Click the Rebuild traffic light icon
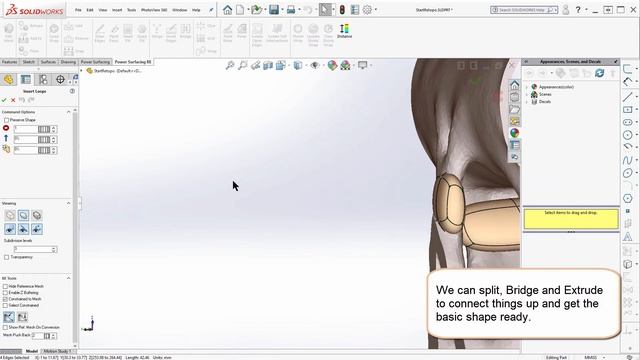Screen dimensions: 640x360 point(342,10)
